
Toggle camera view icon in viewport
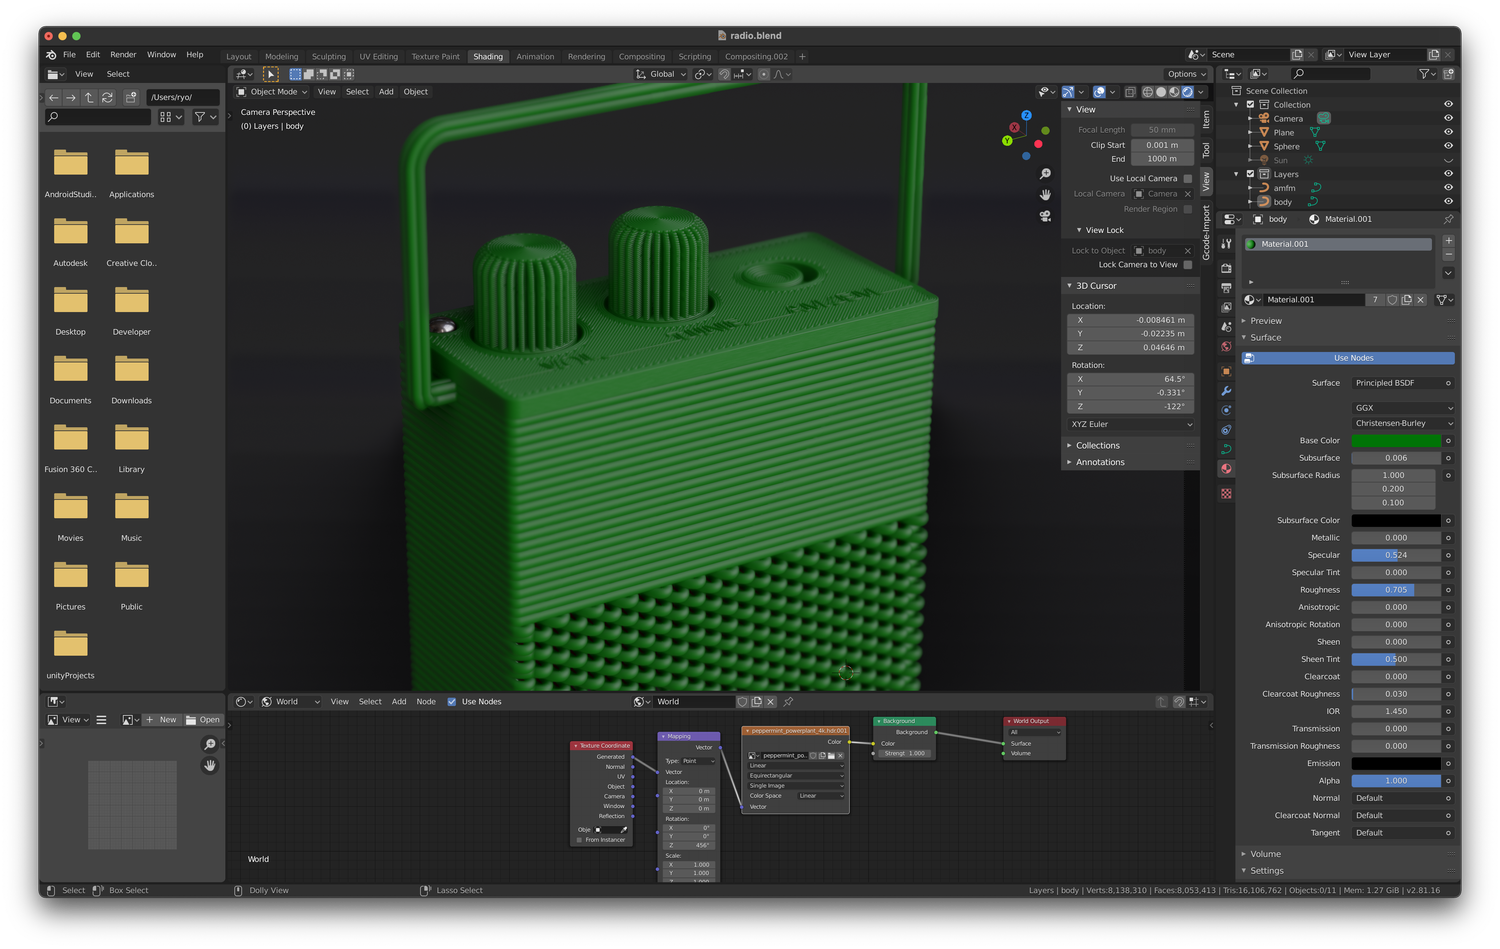click(x=1045, y=215)
